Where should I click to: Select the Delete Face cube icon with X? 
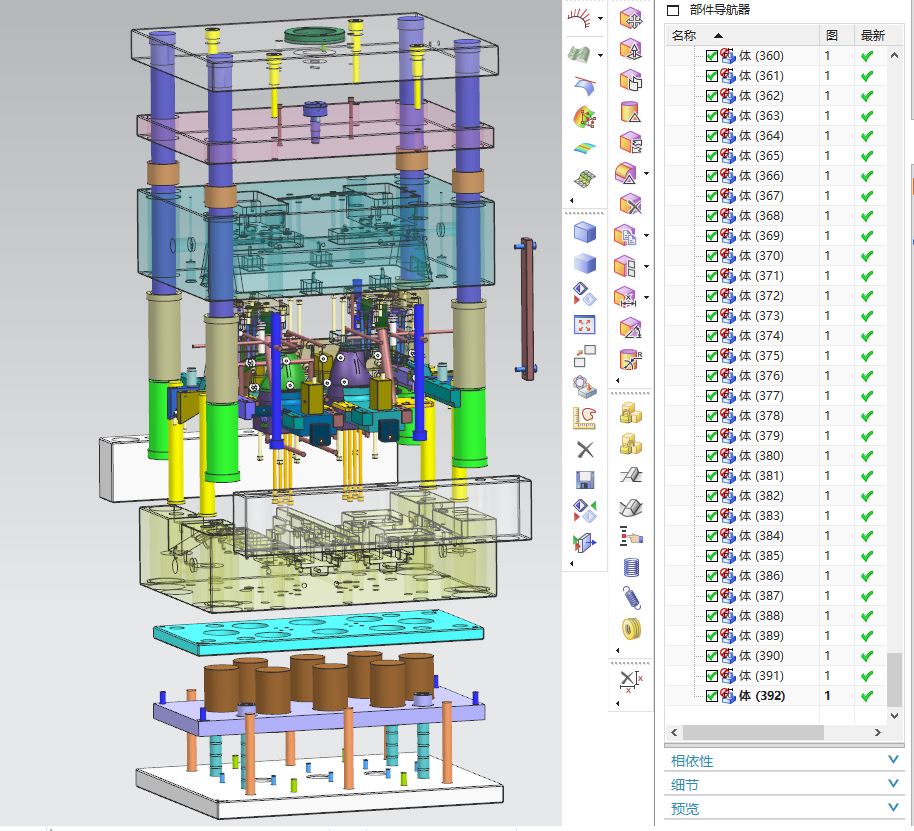(x=631, y=204)
